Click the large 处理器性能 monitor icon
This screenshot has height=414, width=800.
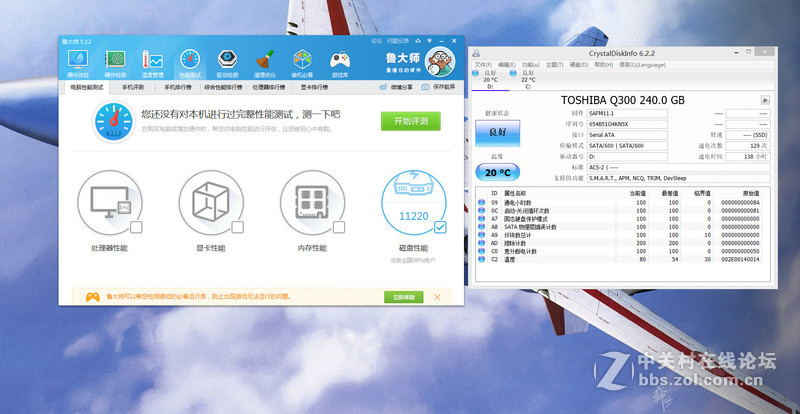110,202
